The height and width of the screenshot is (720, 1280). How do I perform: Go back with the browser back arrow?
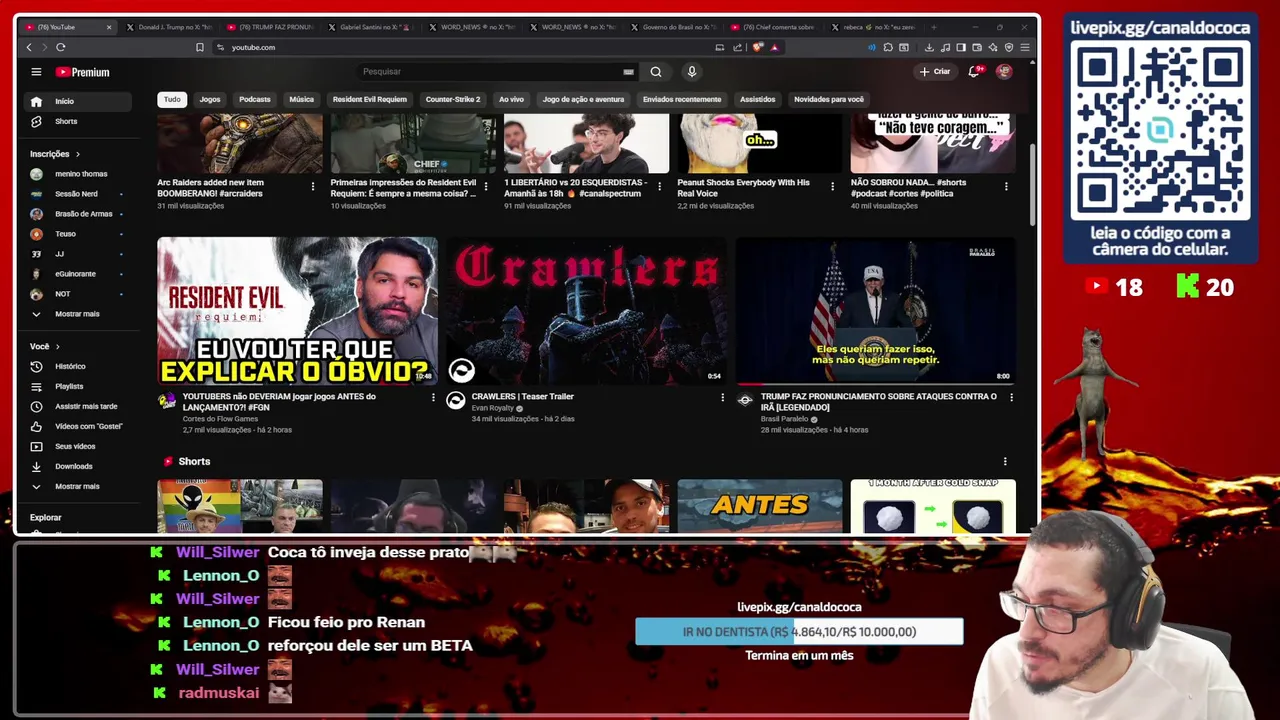point(29,47)
